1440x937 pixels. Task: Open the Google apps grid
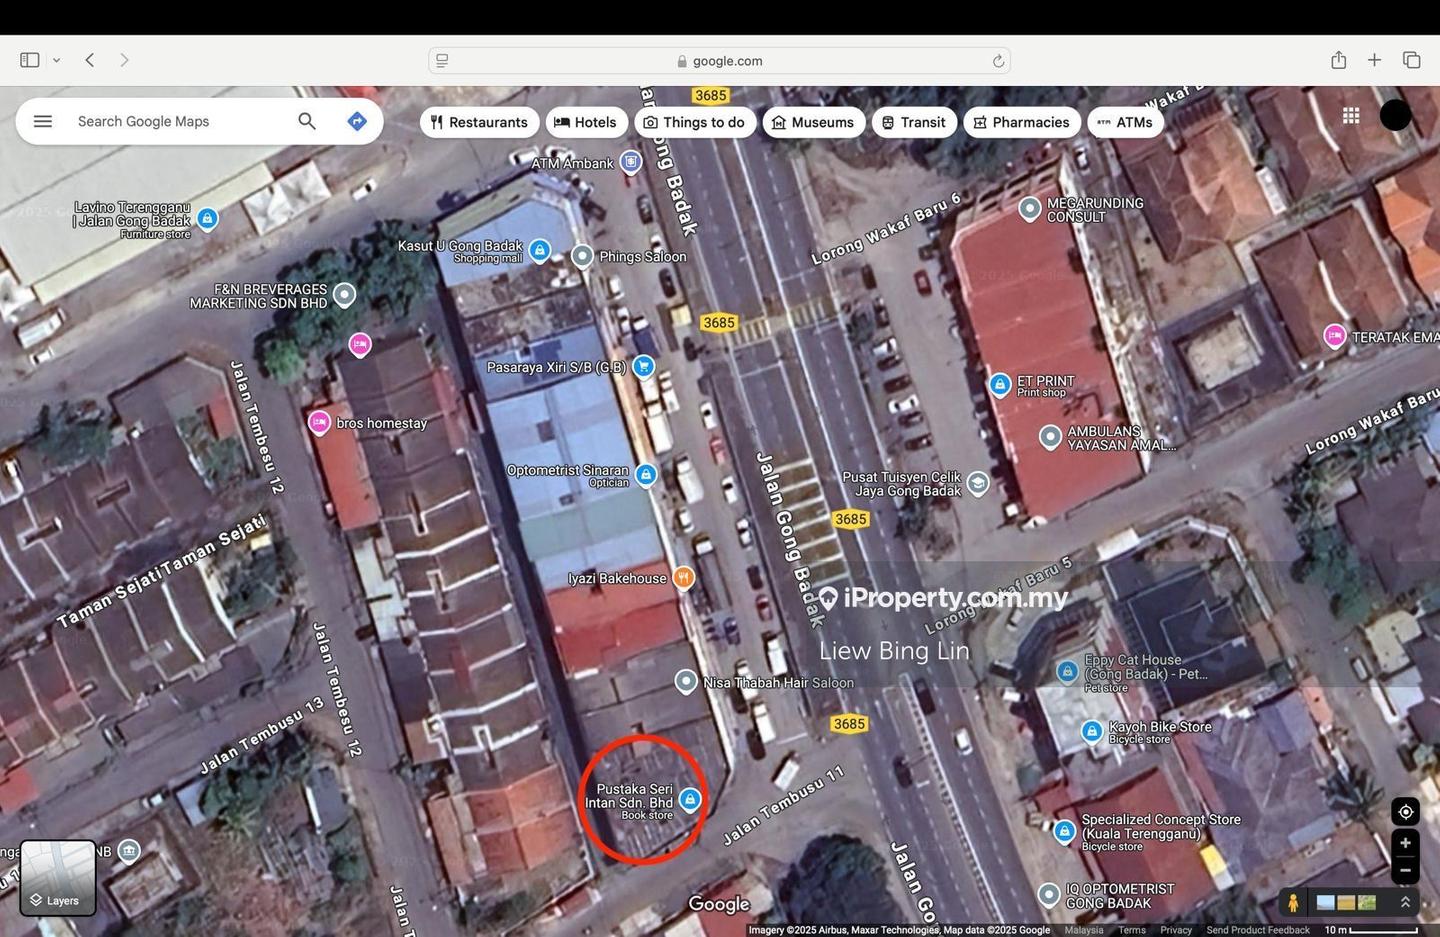pos(1351,116)
